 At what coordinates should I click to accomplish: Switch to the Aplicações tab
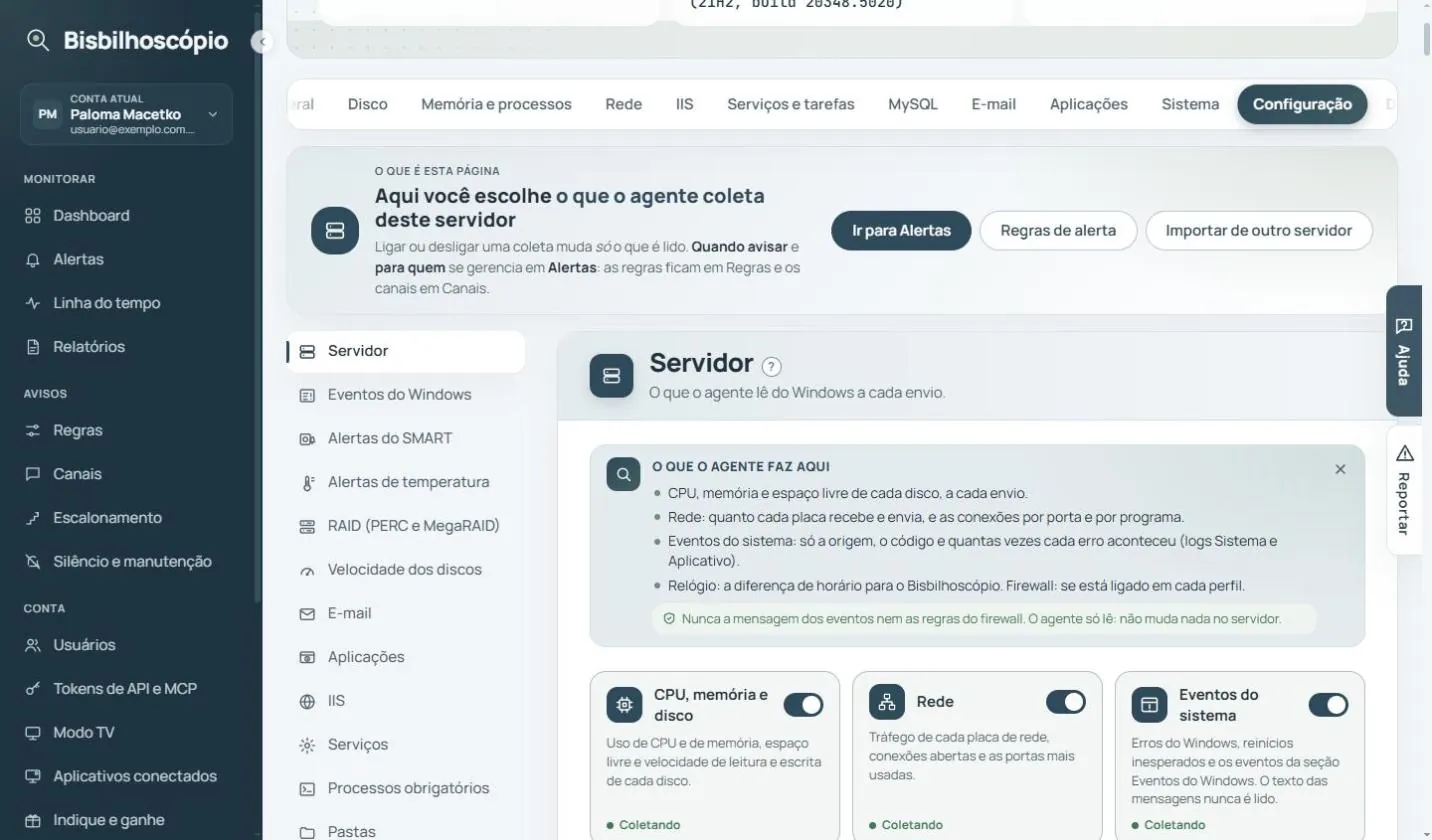coord(1088,104)
